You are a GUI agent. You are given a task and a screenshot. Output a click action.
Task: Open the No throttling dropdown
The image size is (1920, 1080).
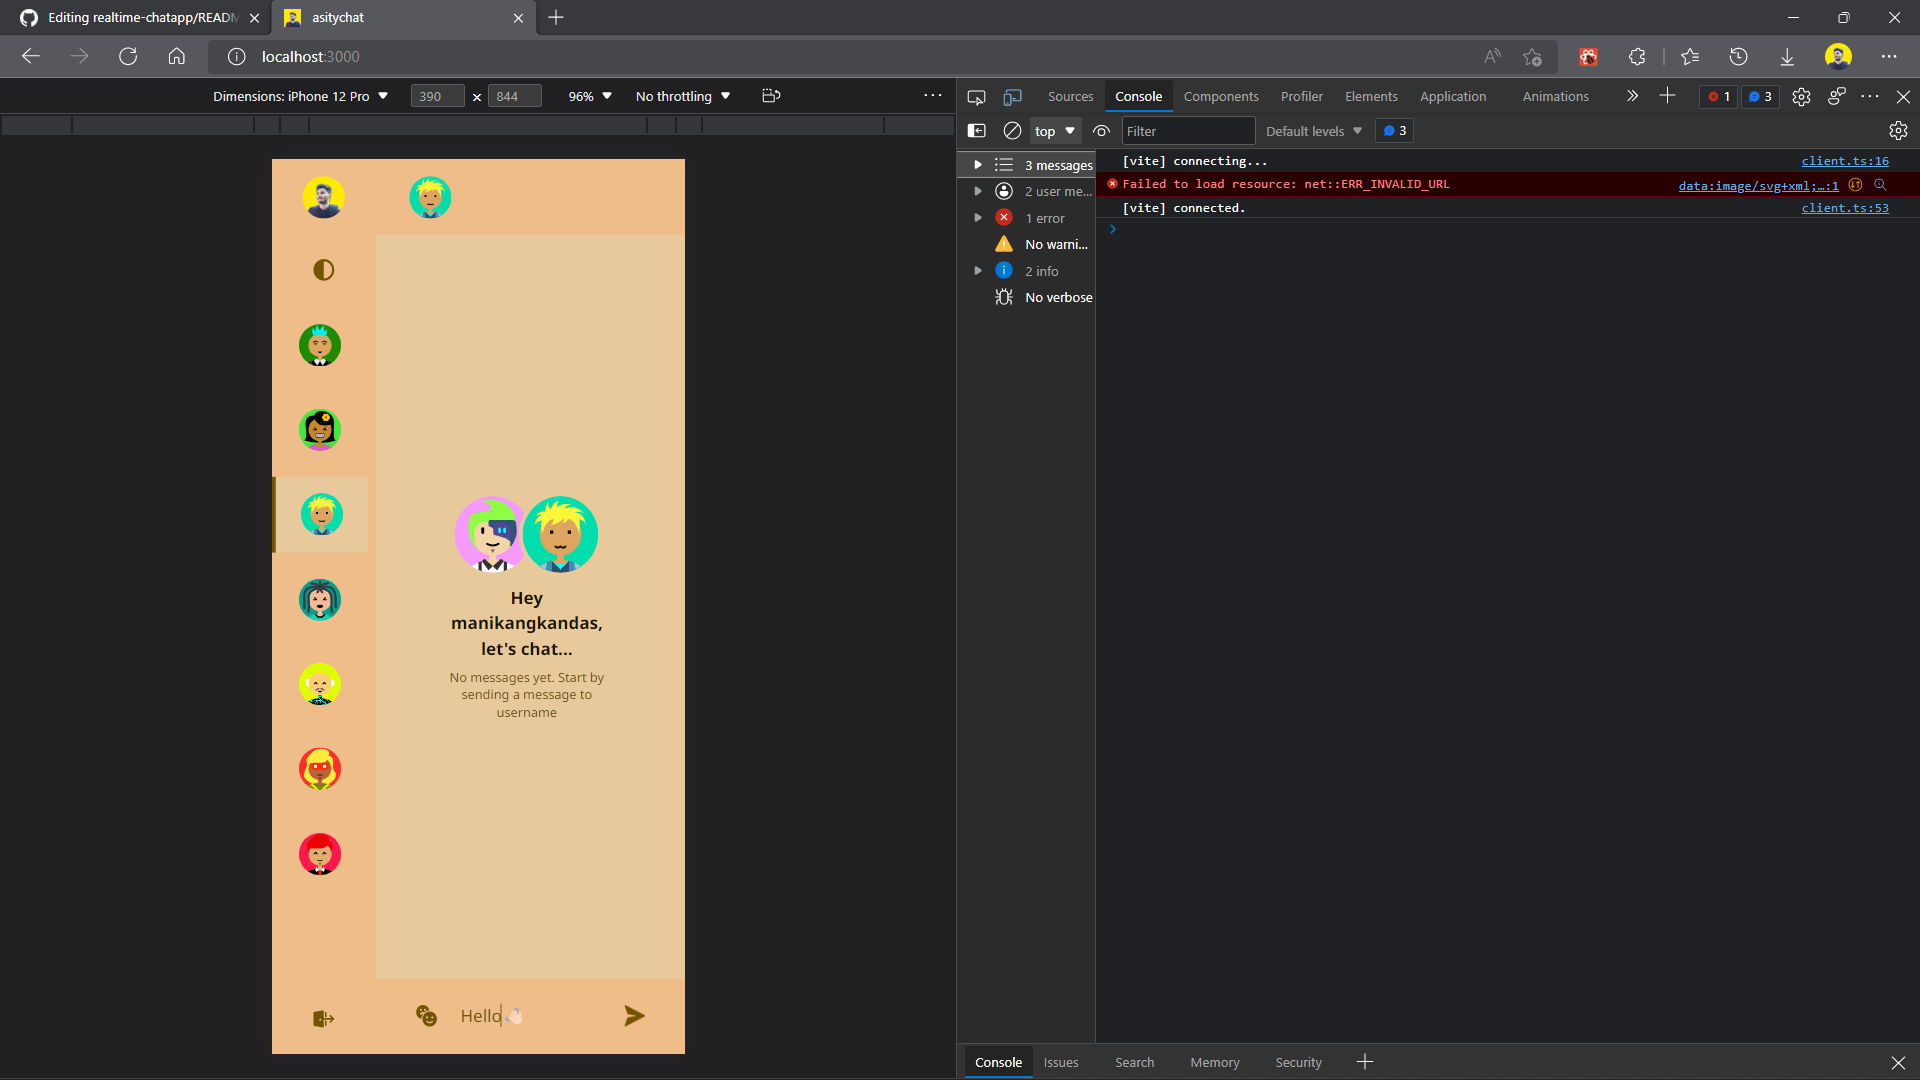[683, 97]
